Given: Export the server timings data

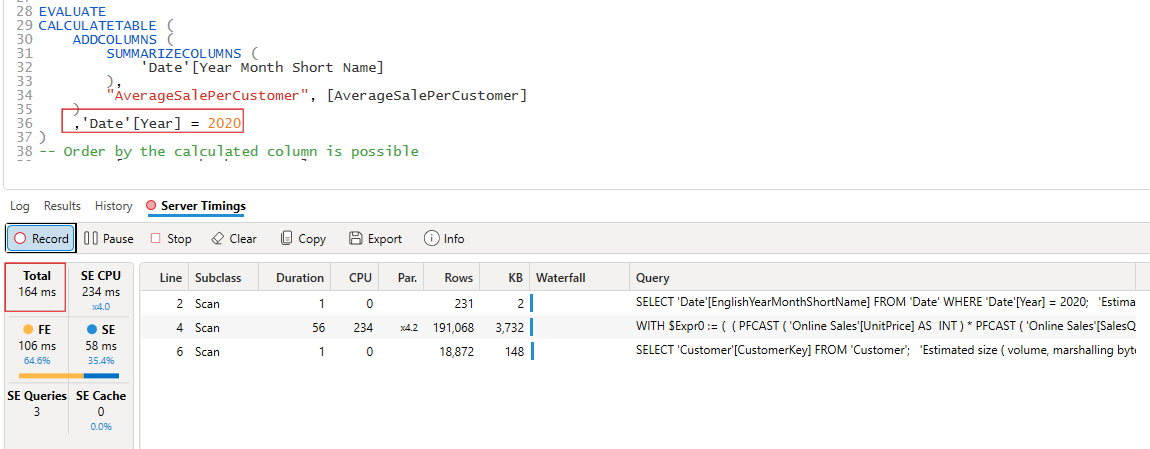Looking at the screenshot, I should click(375, 239).
